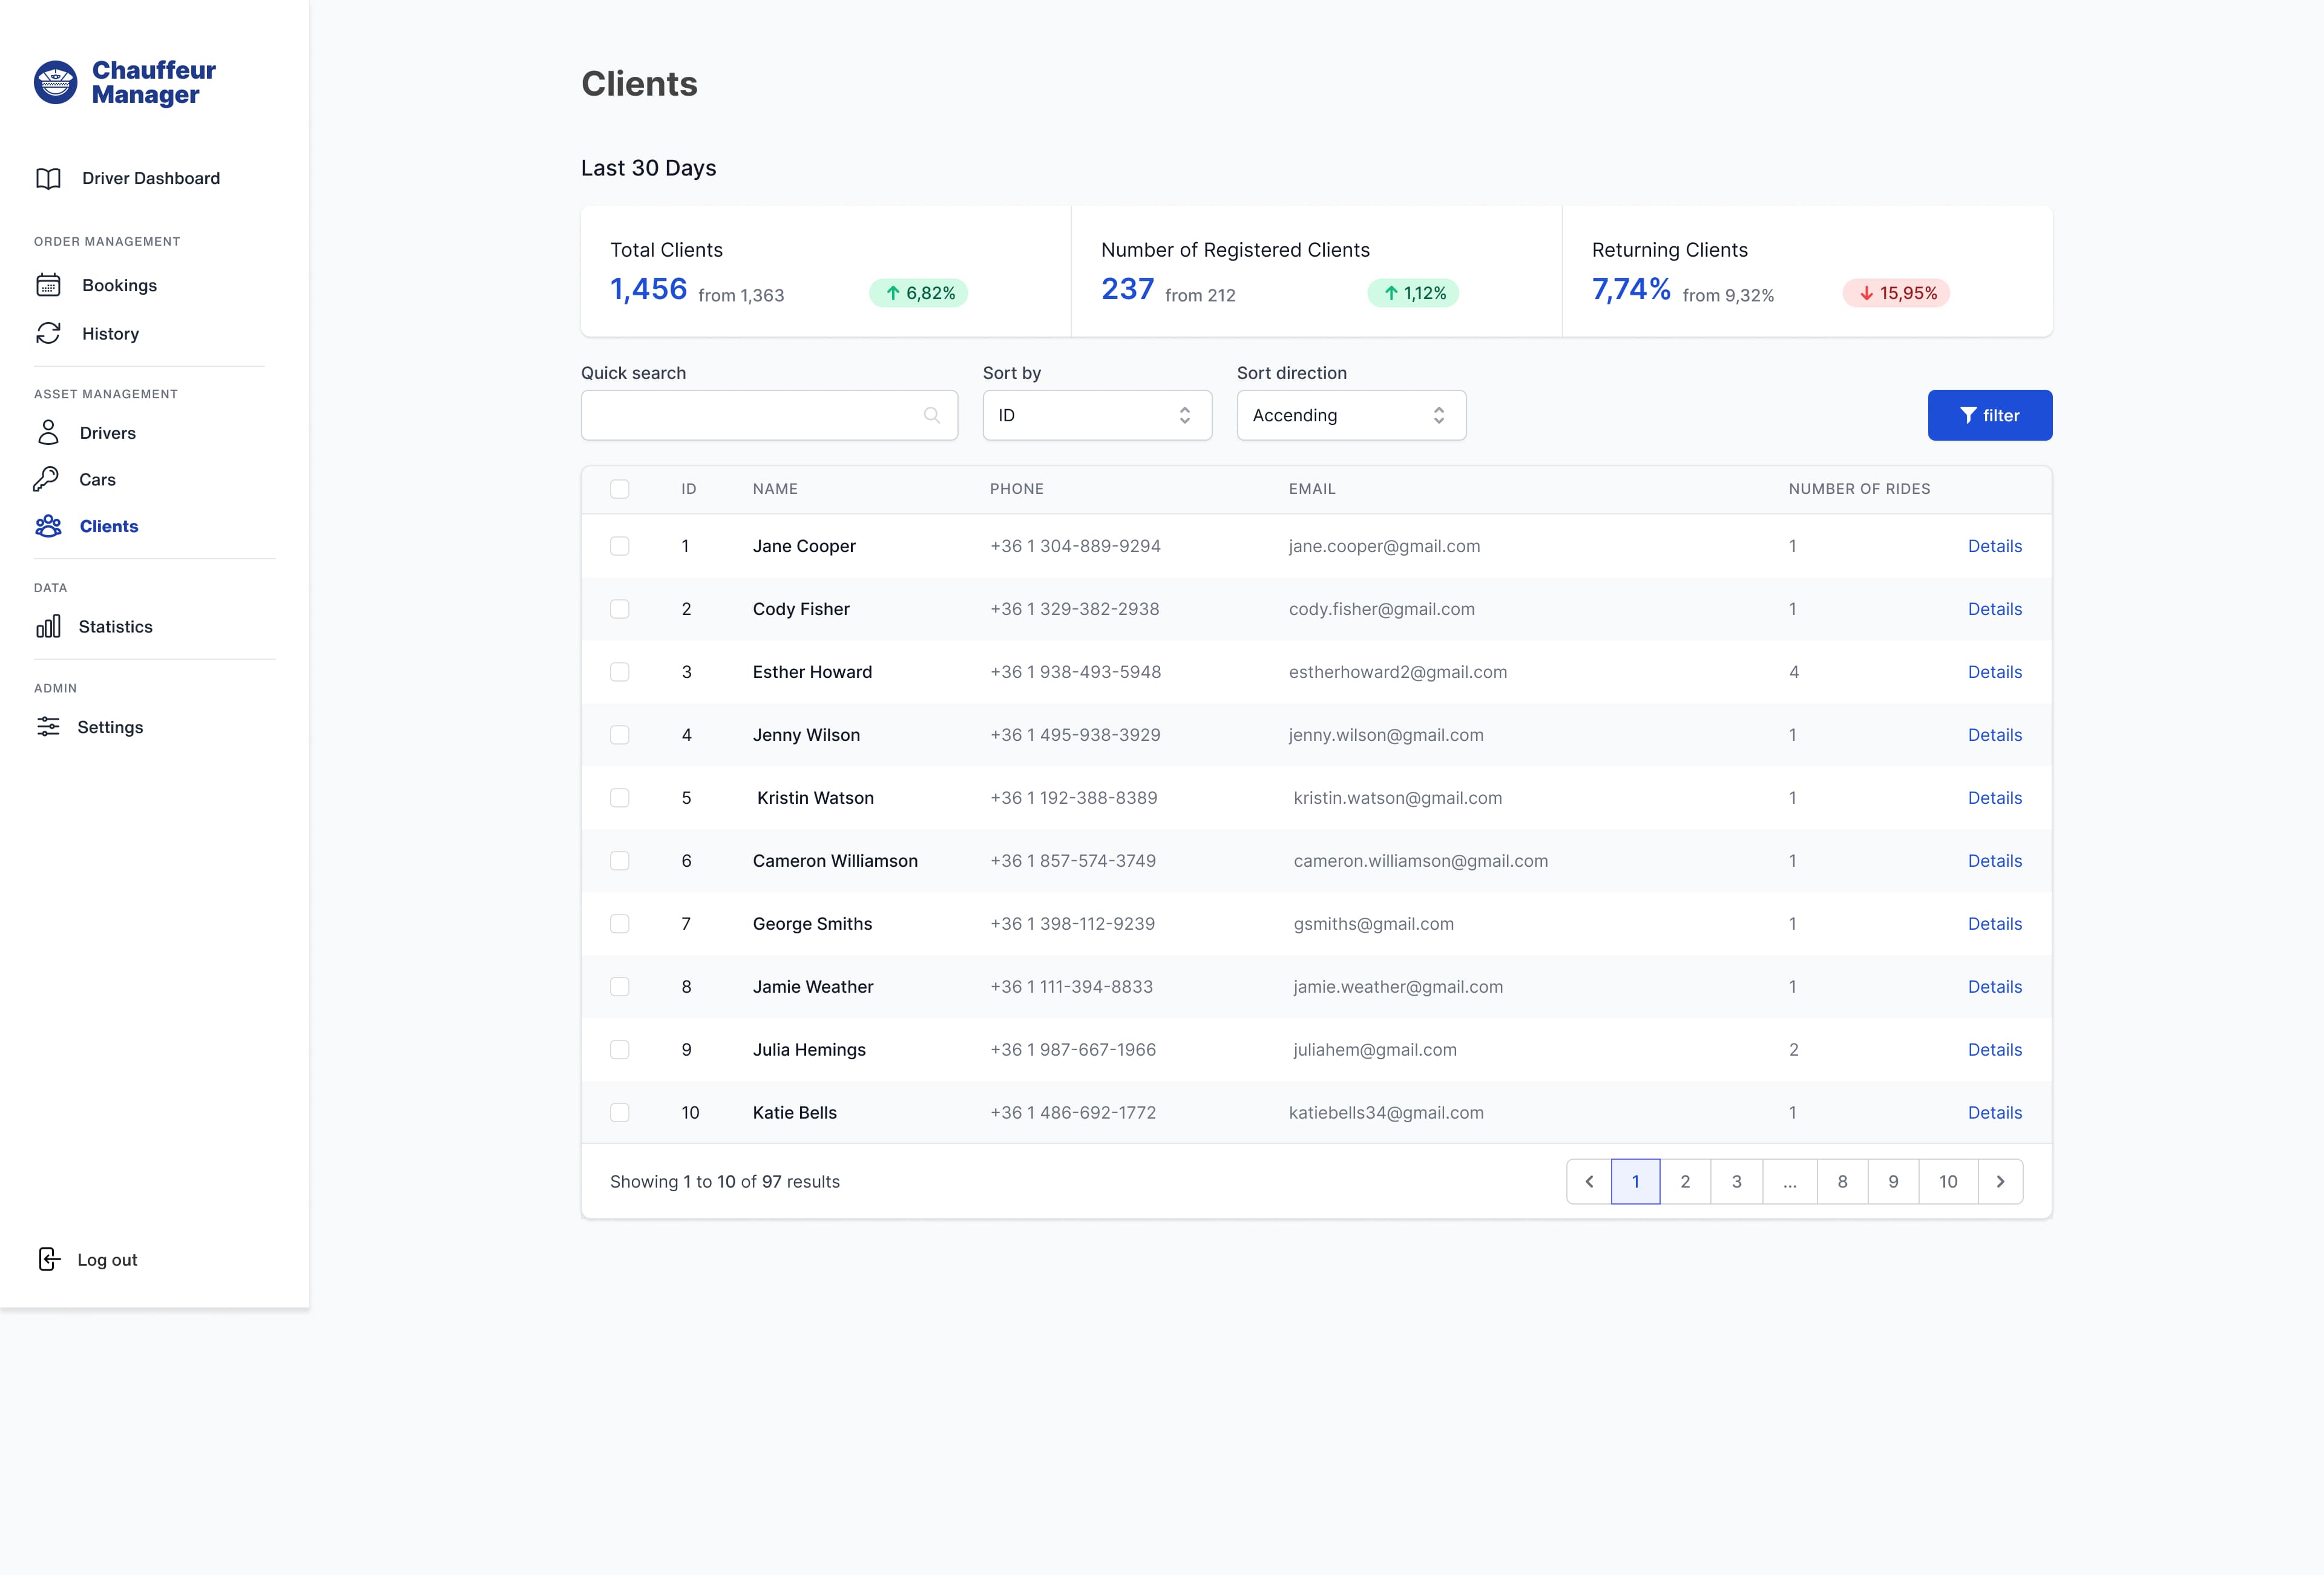Open Details for Cameron Williamson
The width and height of the screenshot is (2324, 1575).
pos(1994,861)
